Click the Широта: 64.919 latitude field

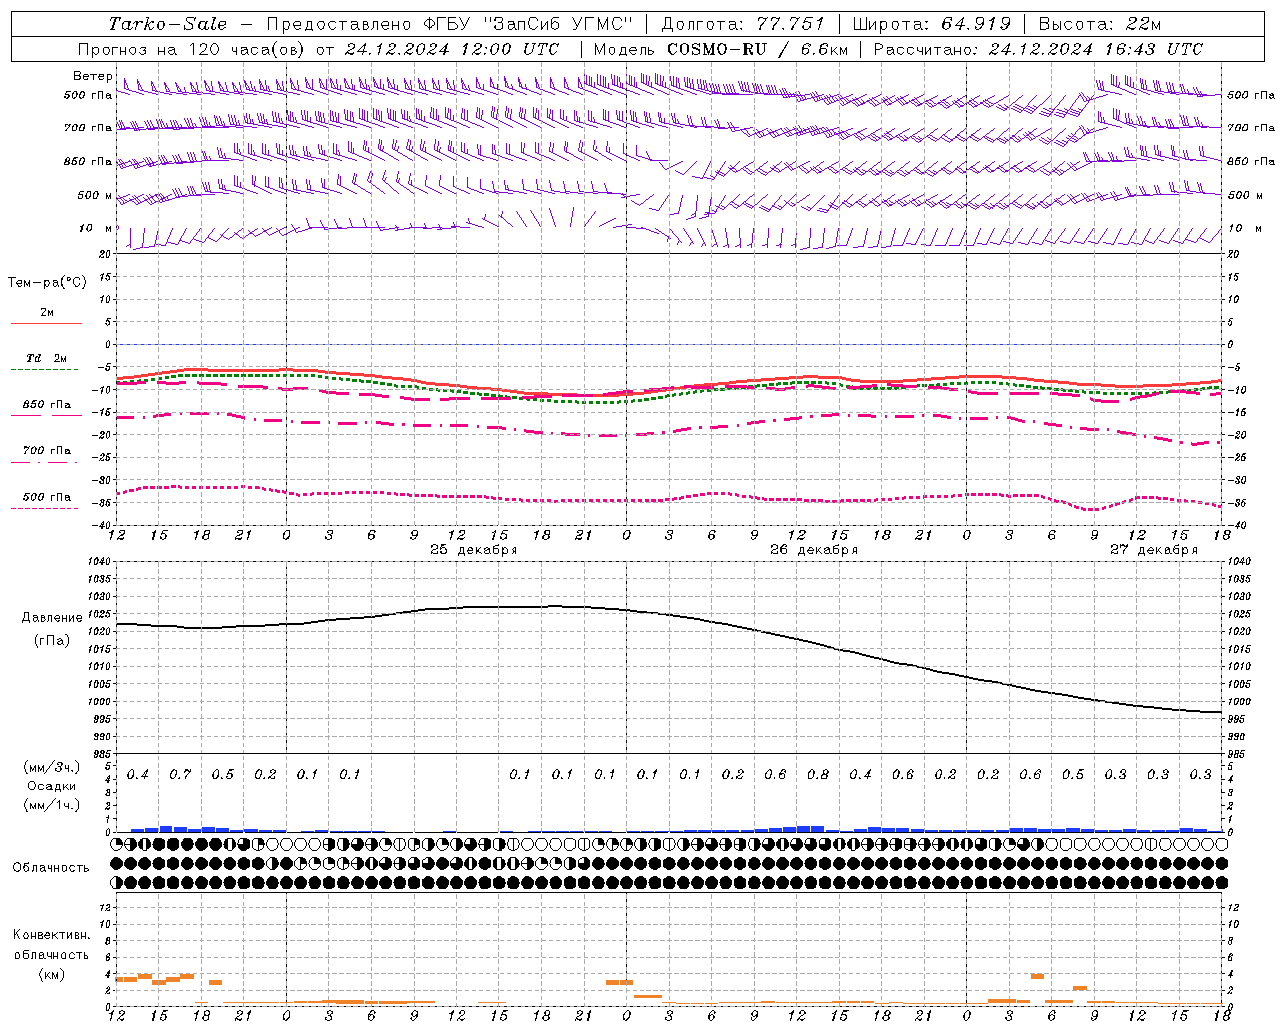[x=931, y=24]
